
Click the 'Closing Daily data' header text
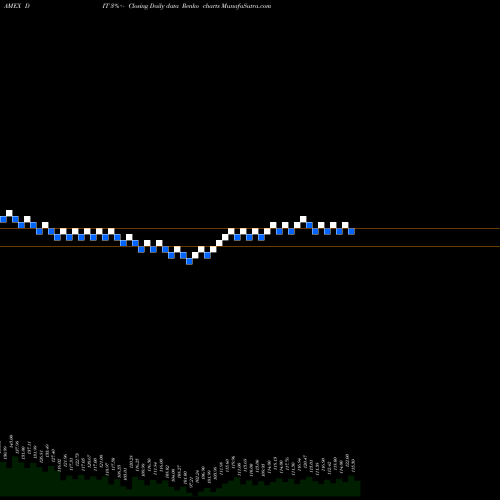[154, 6]
